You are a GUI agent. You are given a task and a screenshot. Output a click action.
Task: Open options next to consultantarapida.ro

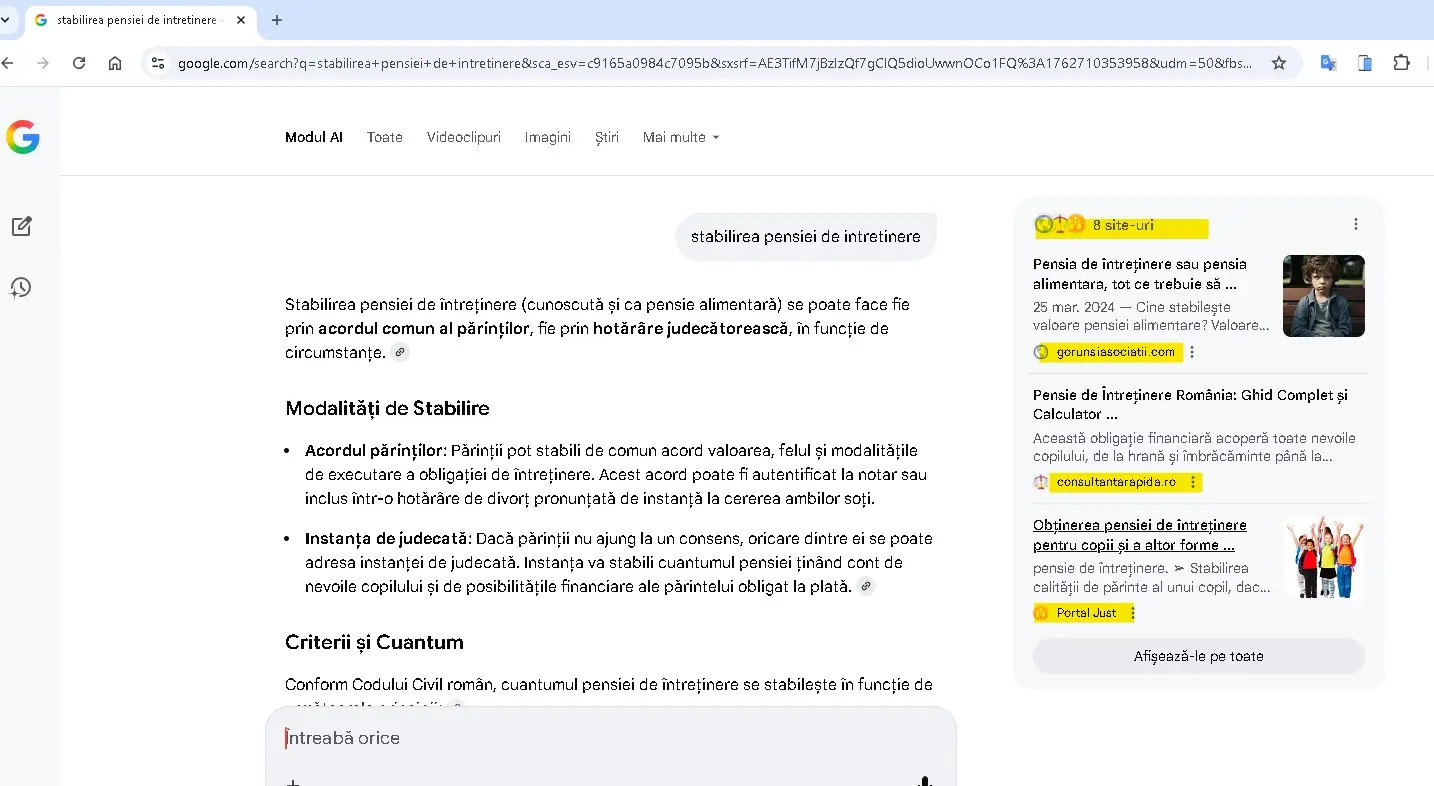point(1194,482)
